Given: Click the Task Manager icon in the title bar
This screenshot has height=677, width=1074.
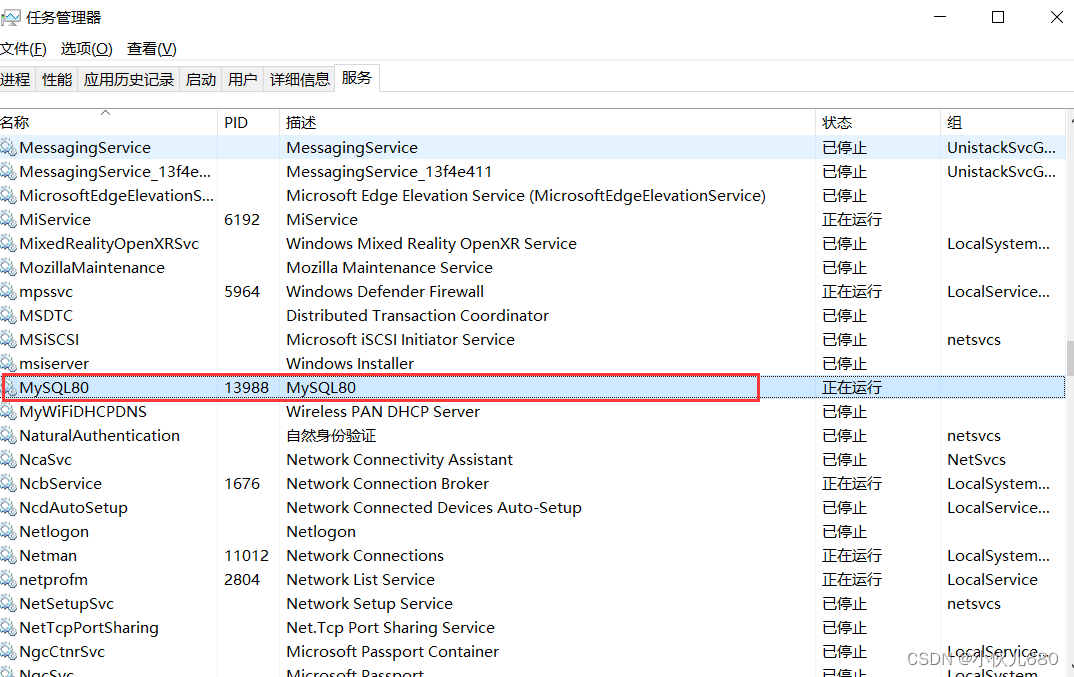Looking at the screenshot, I should [11, 16].
